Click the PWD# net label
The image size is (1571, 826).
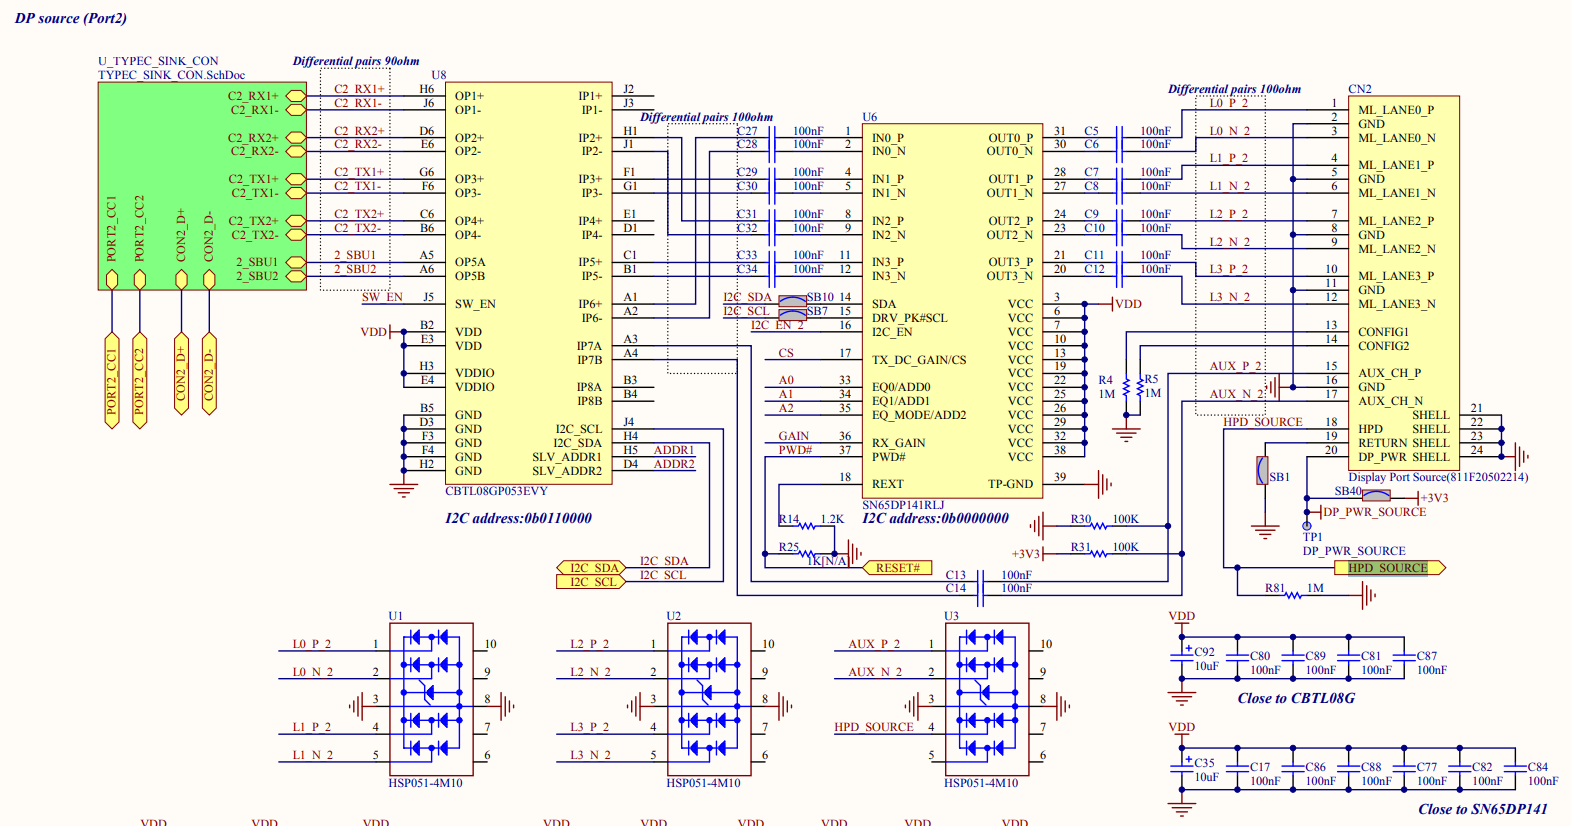point(795,450)
